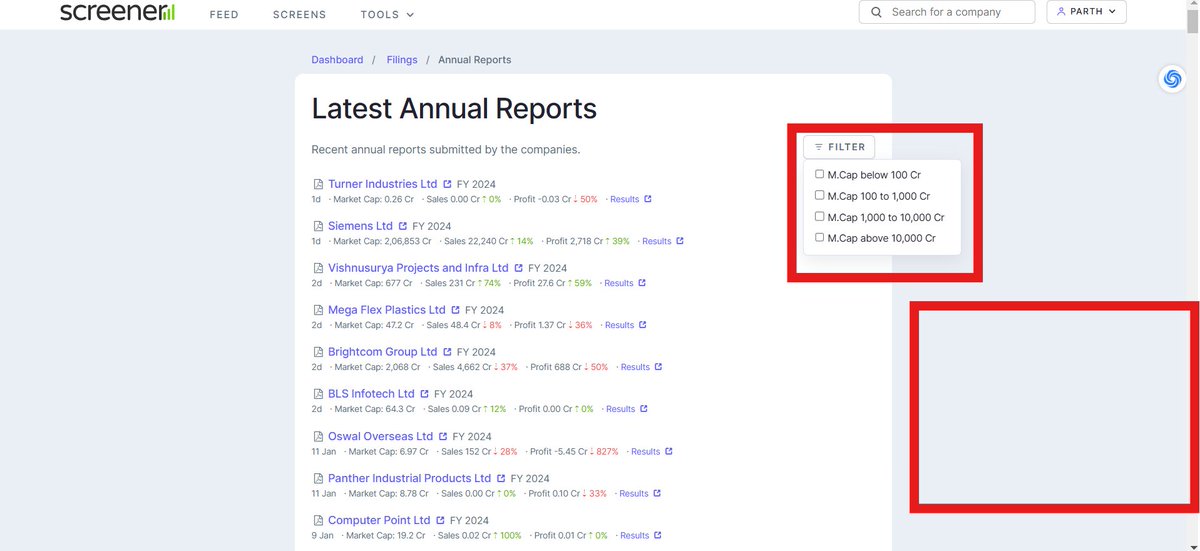
Task: Open external link icon after Oswal Overseas Ltd
Action: [x=443, y=436]
